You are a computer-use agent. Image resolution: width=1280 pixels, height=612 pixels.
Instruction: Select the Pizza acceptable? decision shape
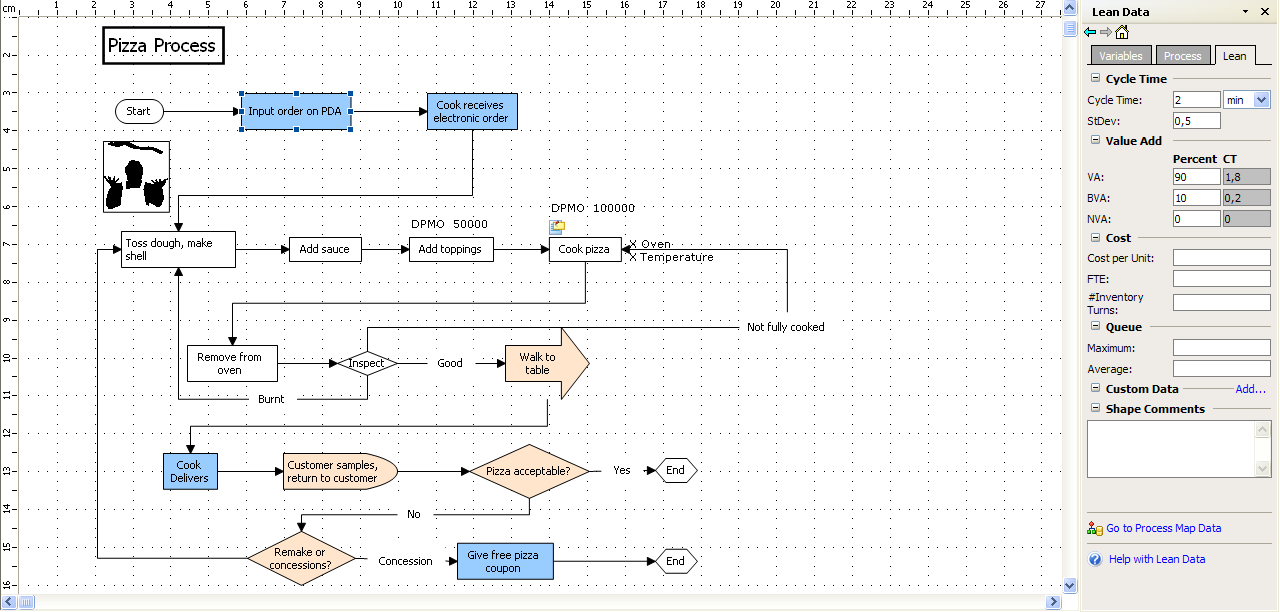click(528, 471)
